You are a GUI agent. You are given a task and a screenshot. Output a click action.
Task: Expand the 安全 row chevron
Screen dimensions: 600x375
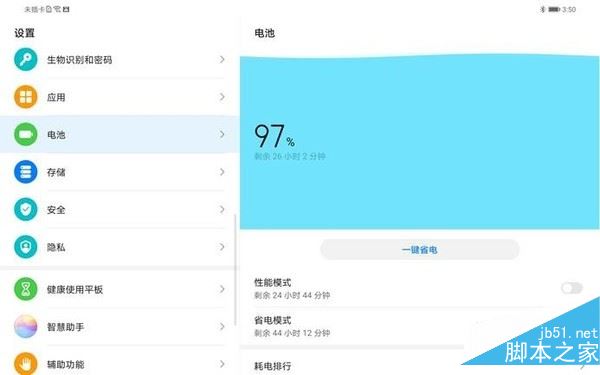coord(222,209)
